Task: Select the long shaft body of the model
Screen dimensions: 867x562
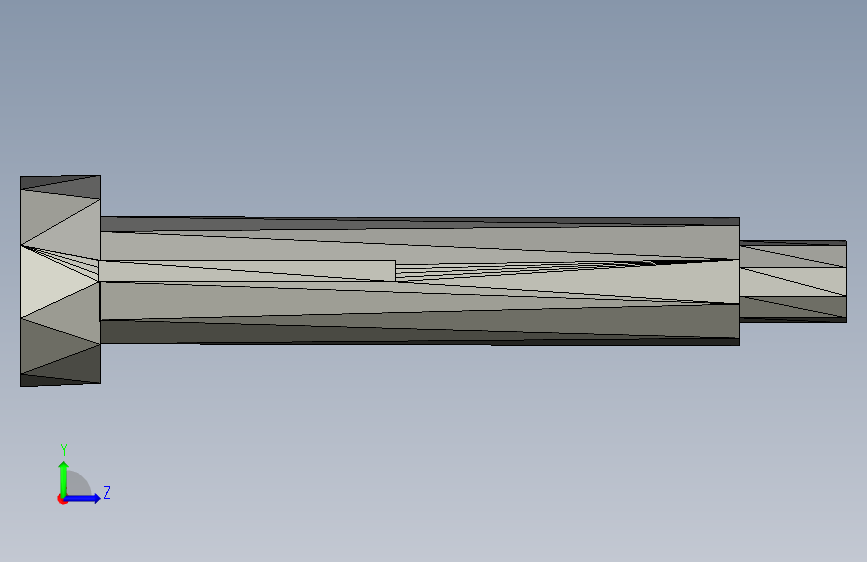Action: (420, 281)
